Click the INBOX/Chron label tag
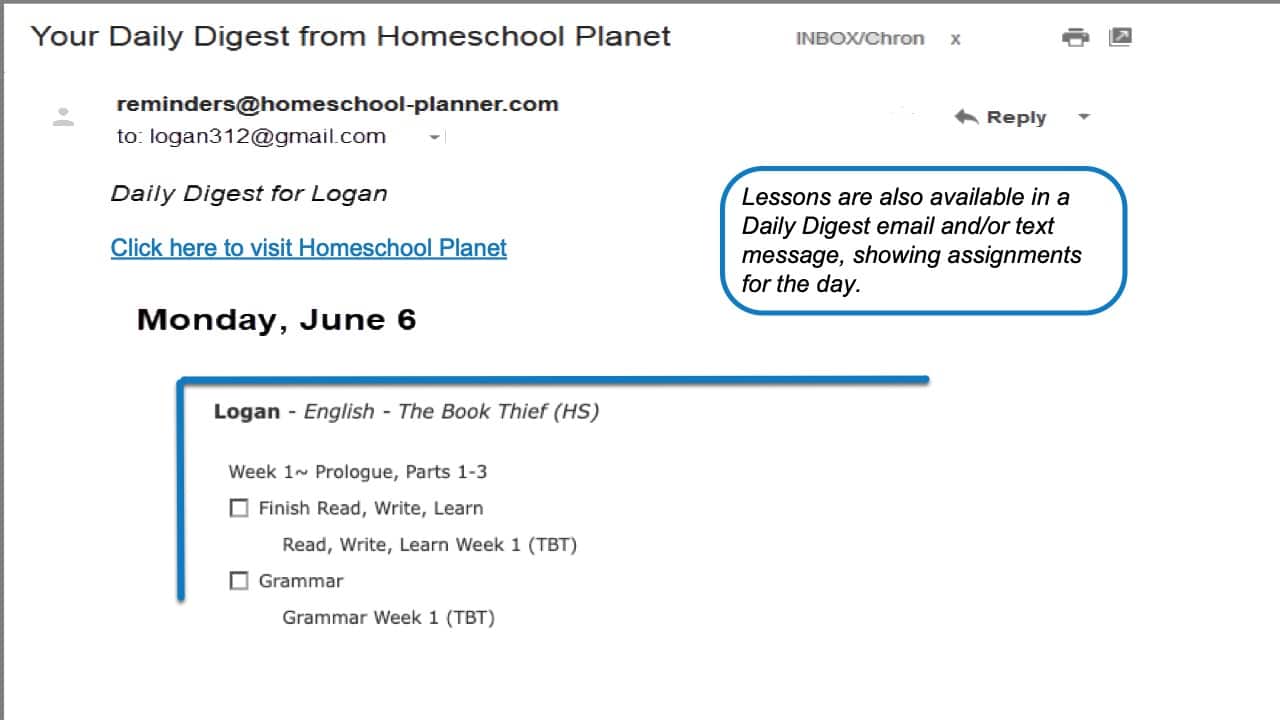1280x720 pixels. (860, 39)
